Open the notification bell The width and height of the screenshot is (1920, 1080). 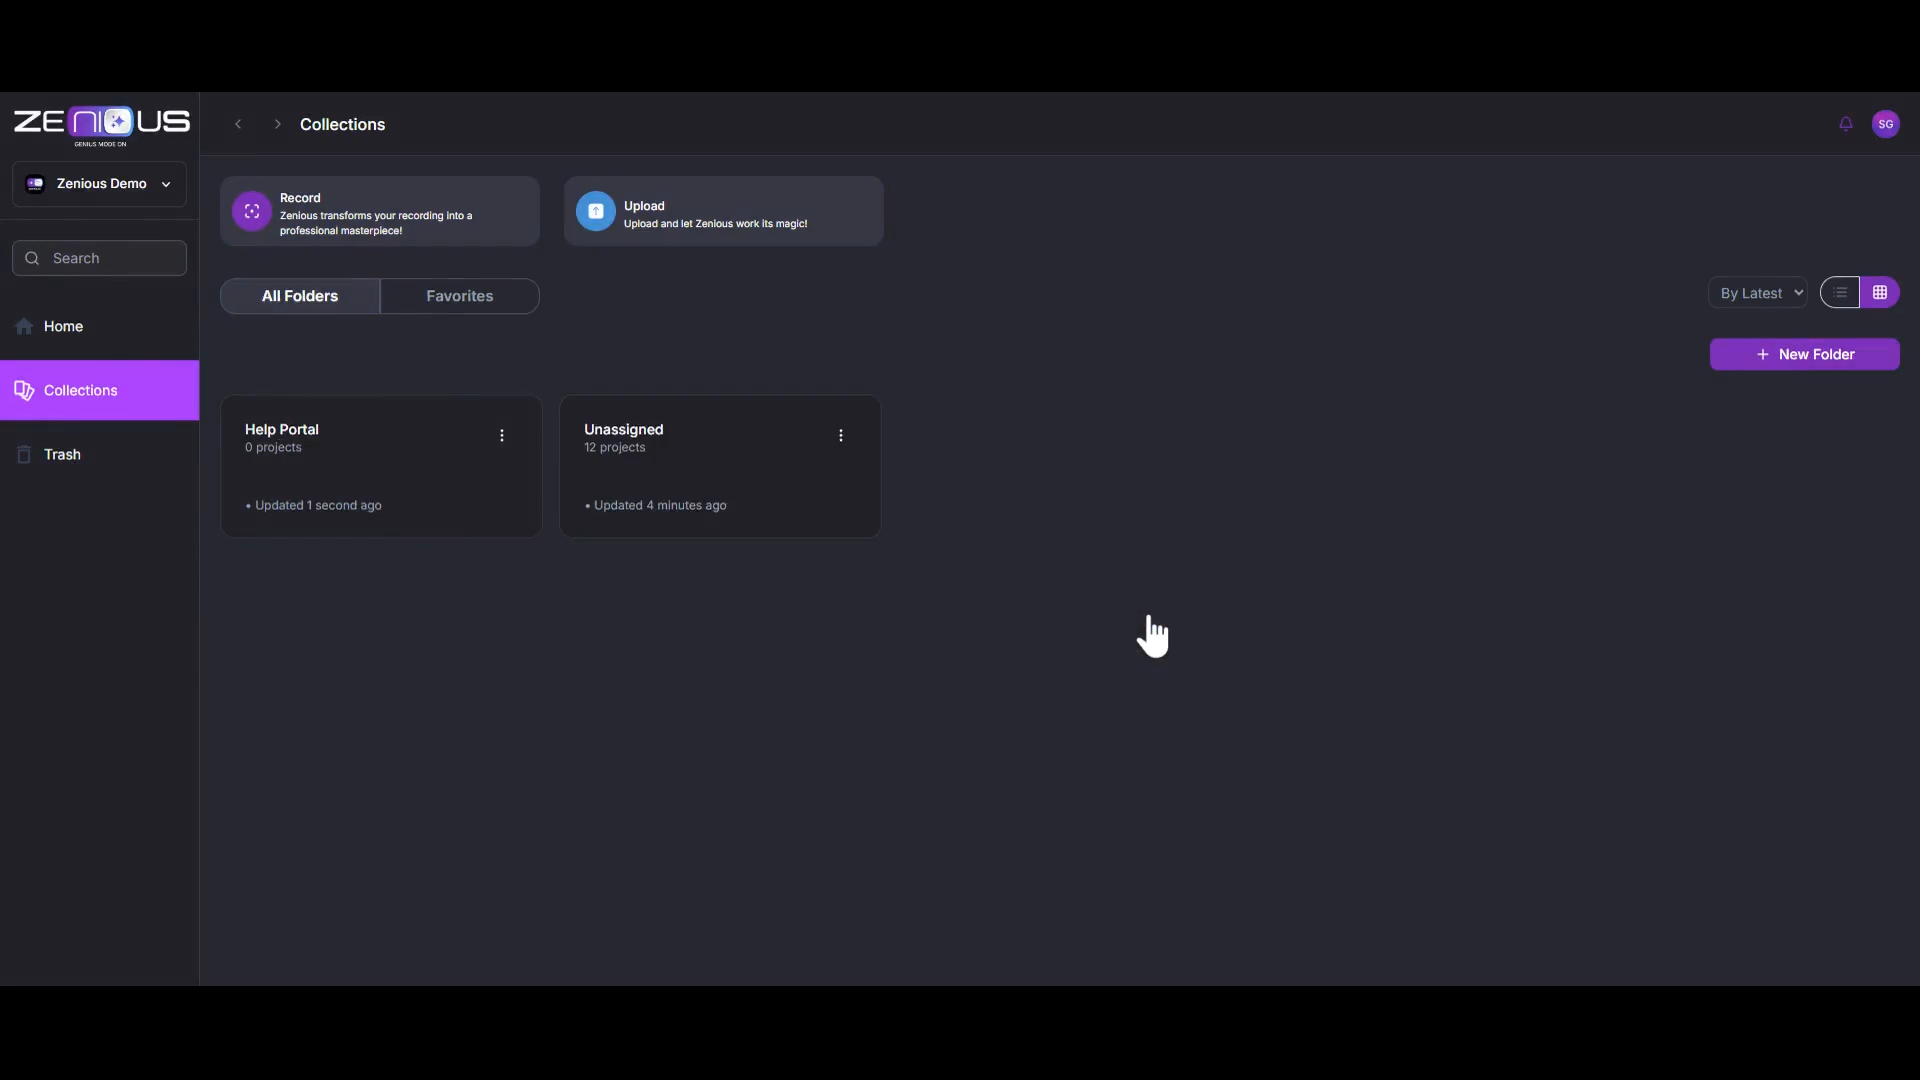(x=1845, y=124)
